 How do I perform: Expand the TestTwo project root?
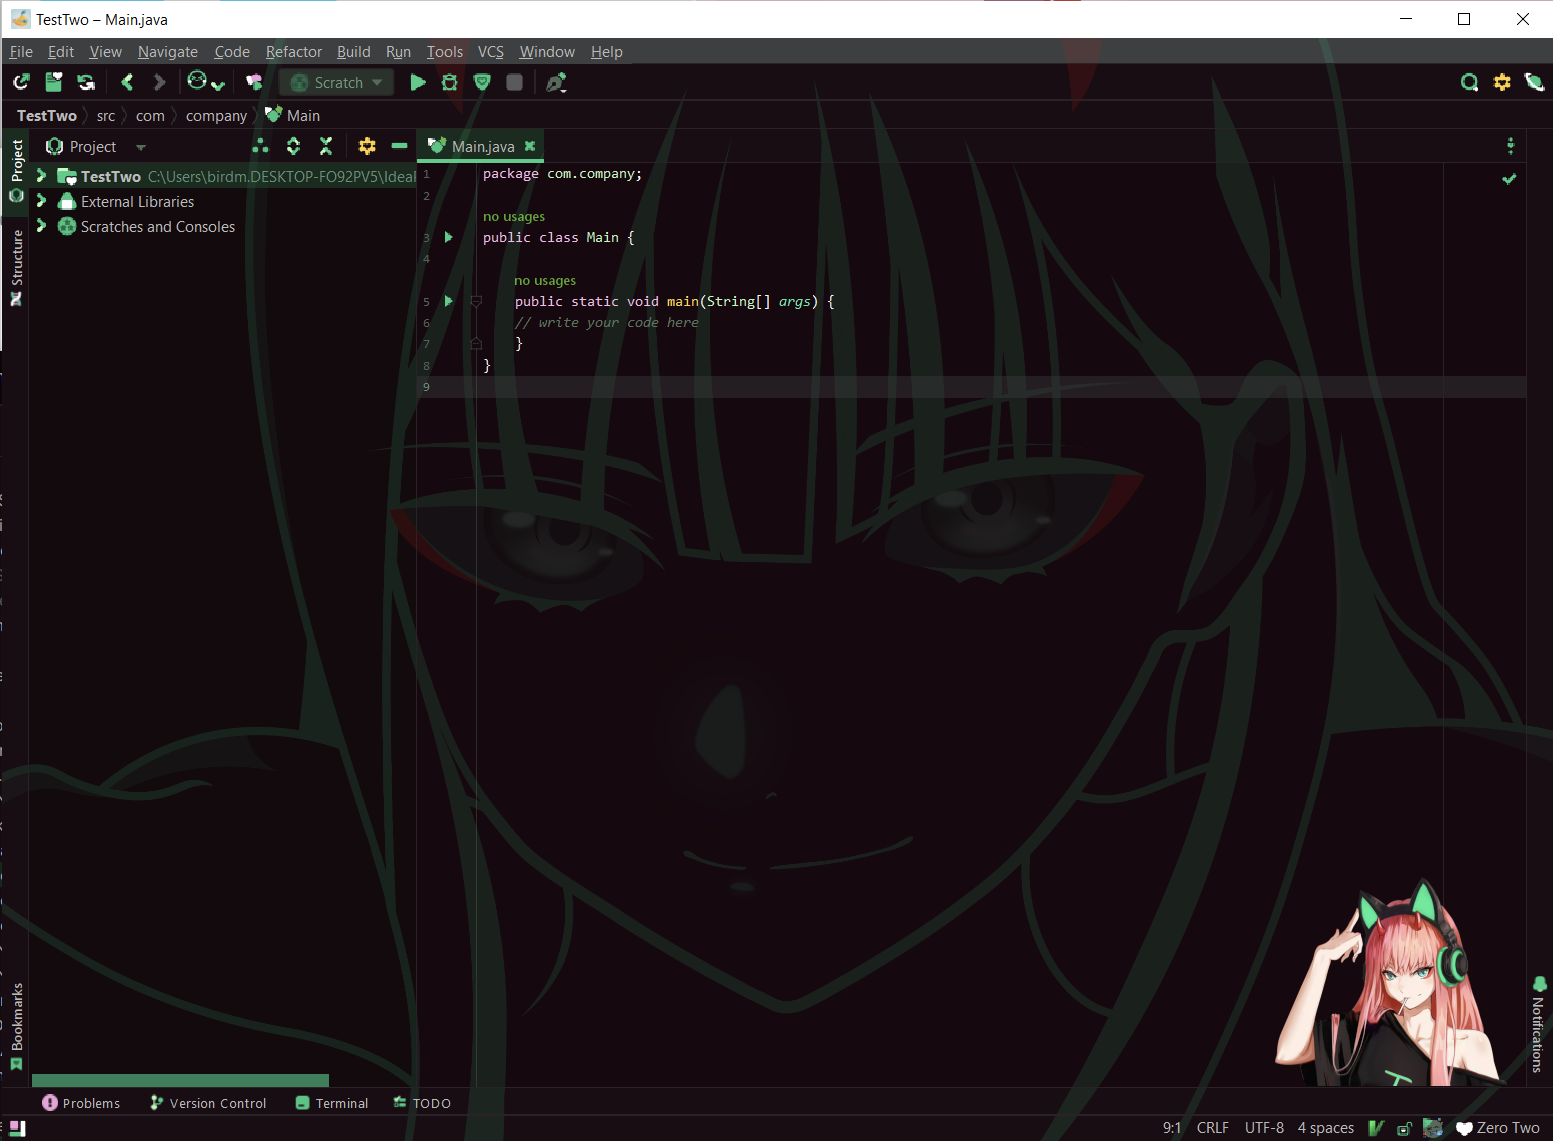41,176
